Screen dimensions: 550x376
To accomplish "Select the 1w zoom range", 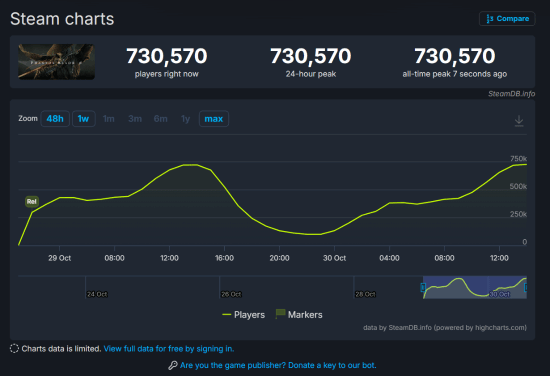I will 83,119.
